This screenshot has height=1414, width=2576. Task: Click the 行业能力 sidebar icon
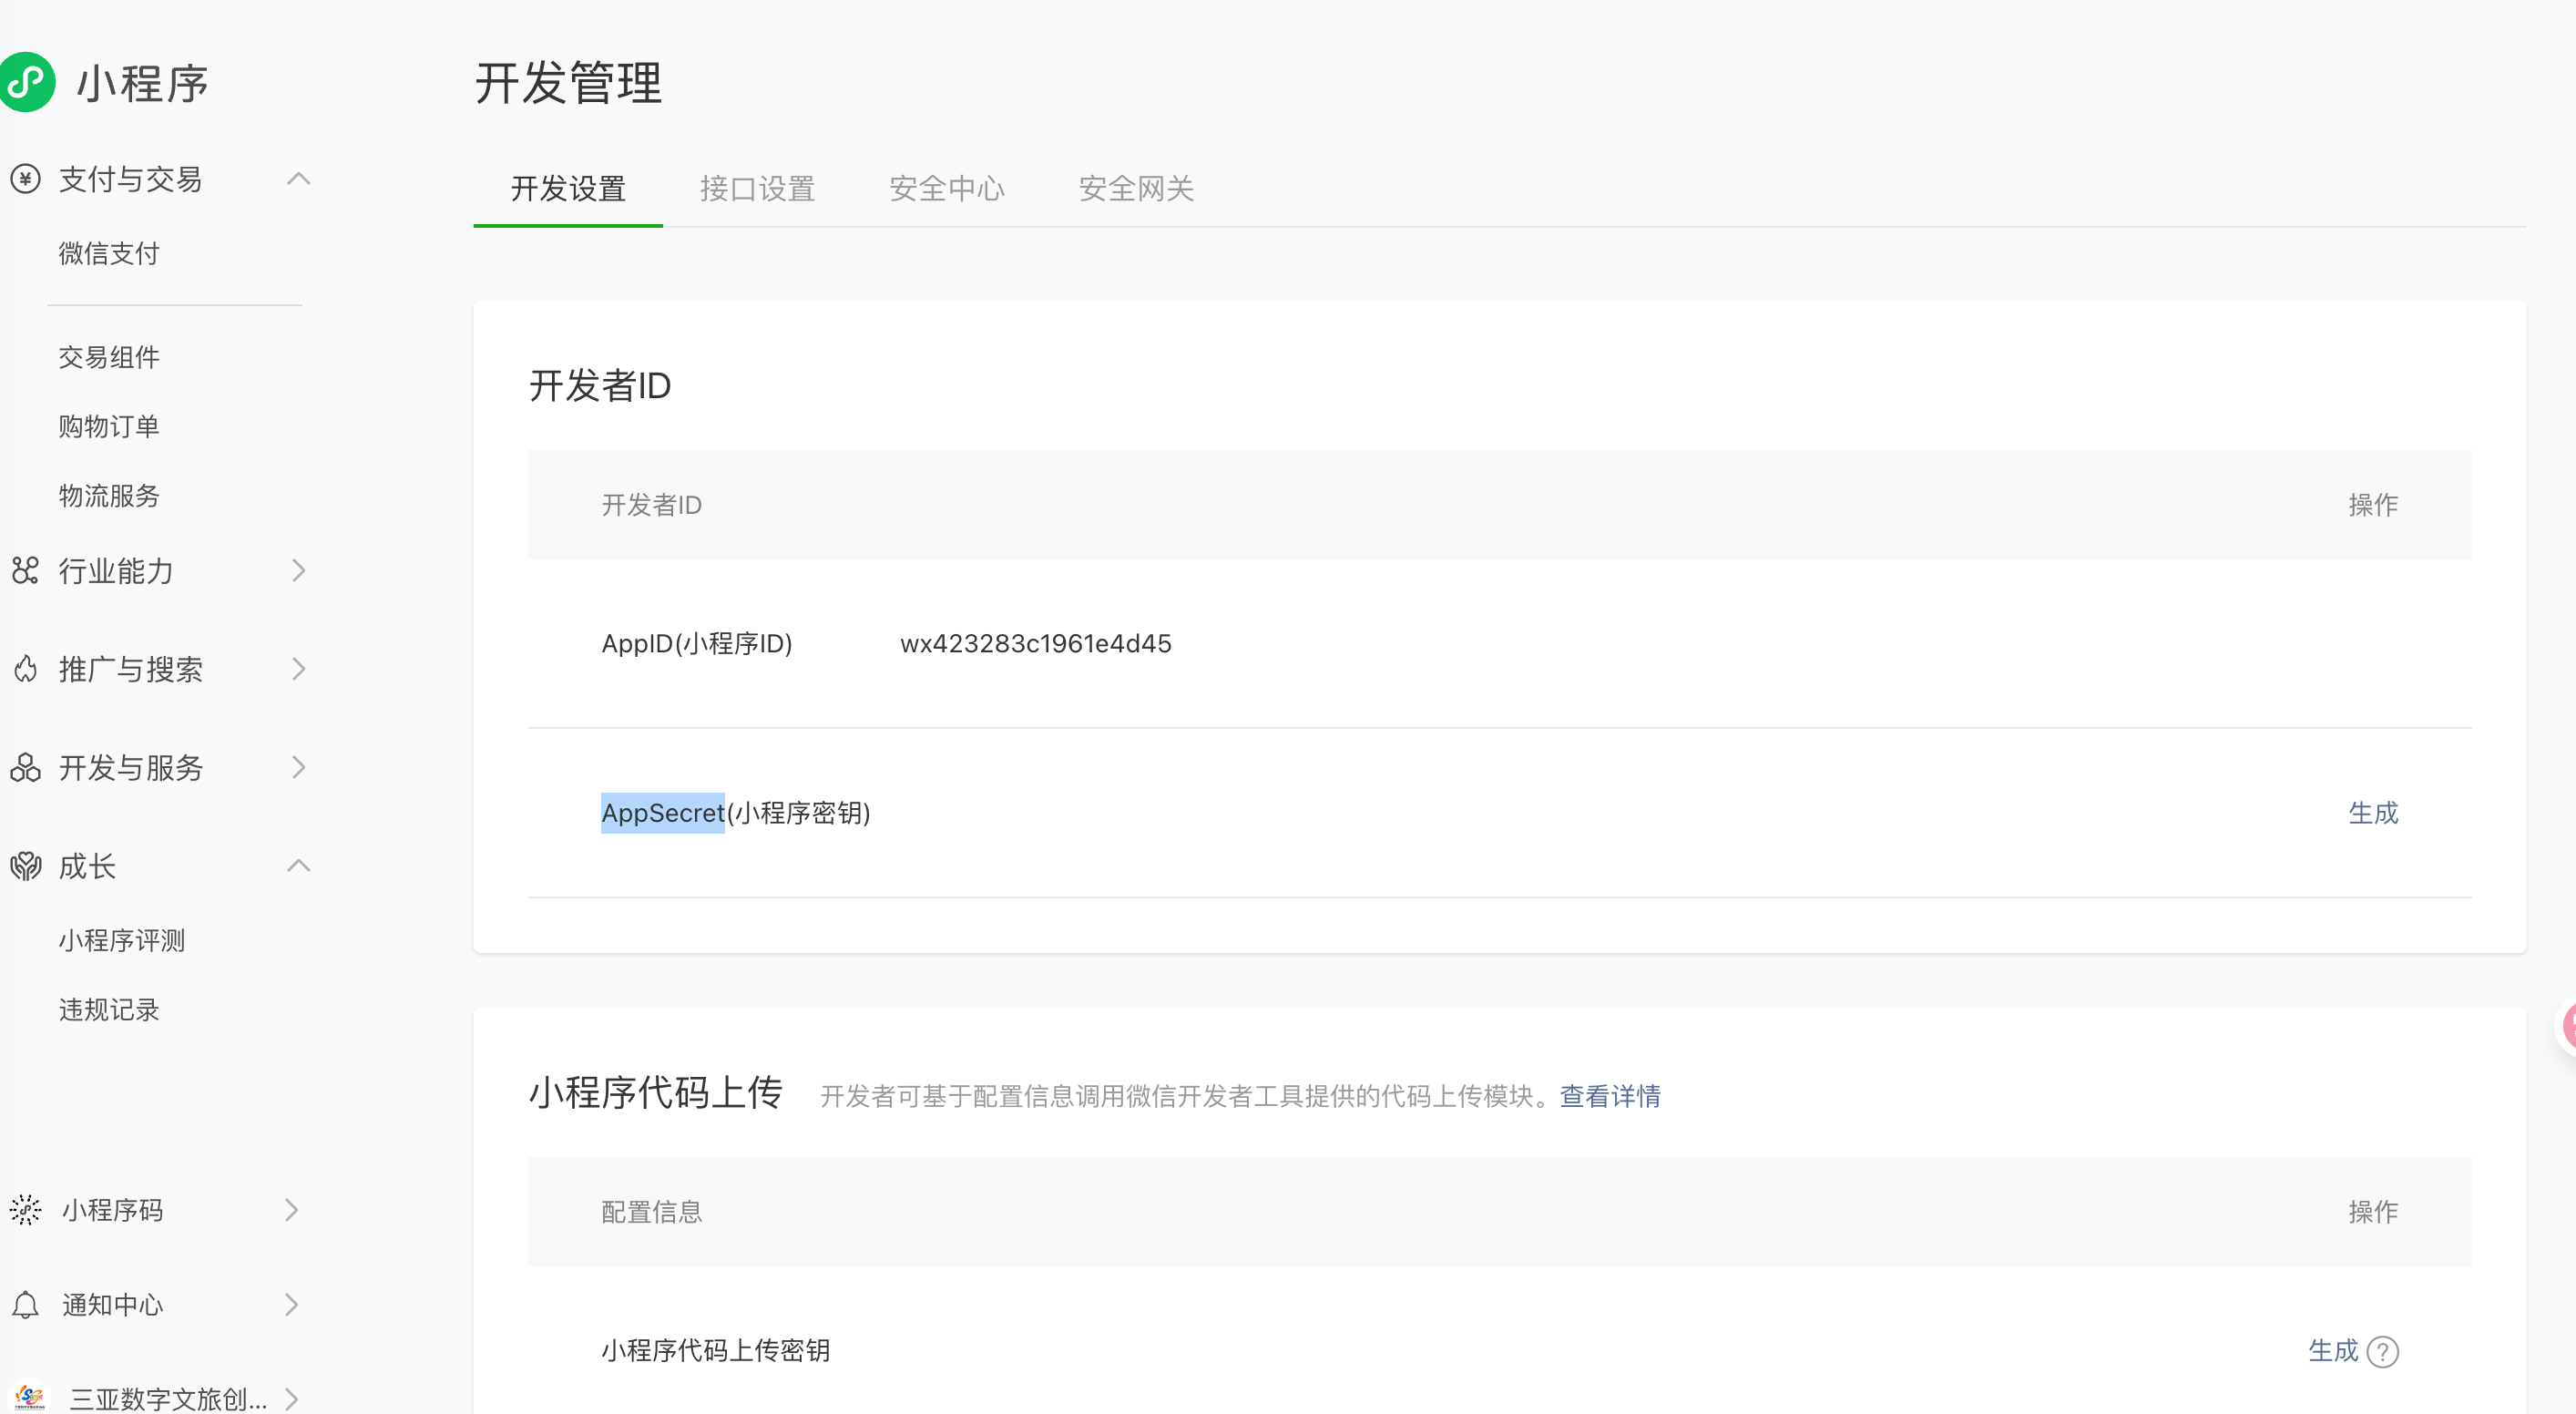[x=25, y=571]
